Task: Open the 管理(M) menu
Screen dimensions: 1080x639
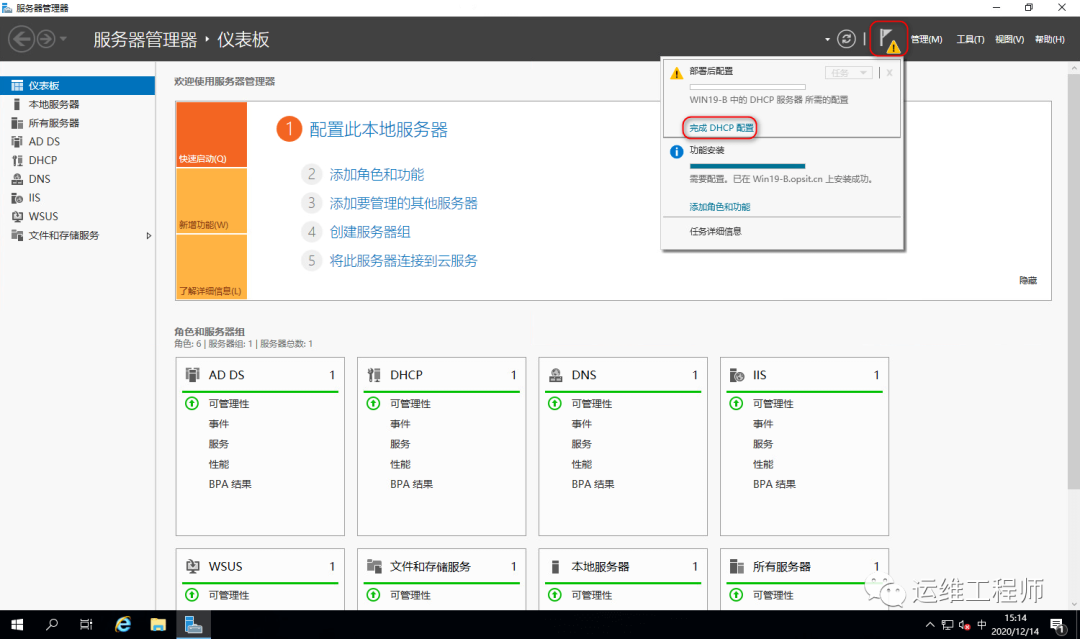Action: [926, 39]
